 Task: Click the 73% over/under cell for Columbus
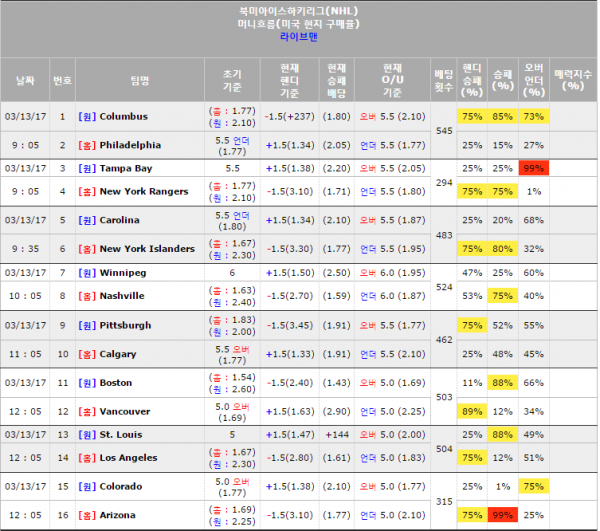pyautogui.click(x=534, y=116)
